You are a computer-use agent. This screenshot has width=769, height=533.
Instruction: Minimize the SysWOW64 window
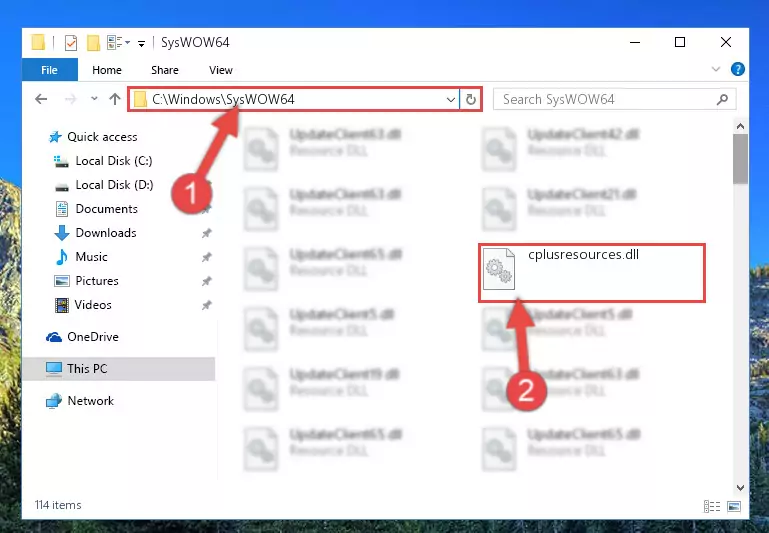(635, 43)
